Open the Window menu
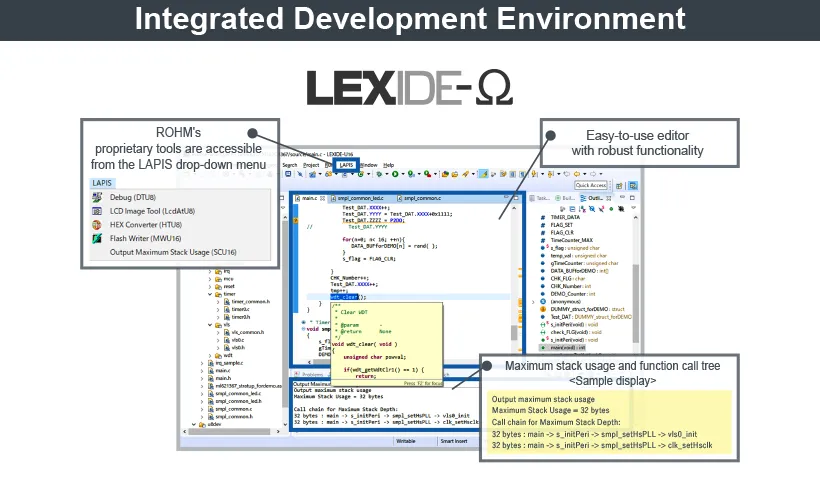820x481 pixels. [x=369, y=165]
